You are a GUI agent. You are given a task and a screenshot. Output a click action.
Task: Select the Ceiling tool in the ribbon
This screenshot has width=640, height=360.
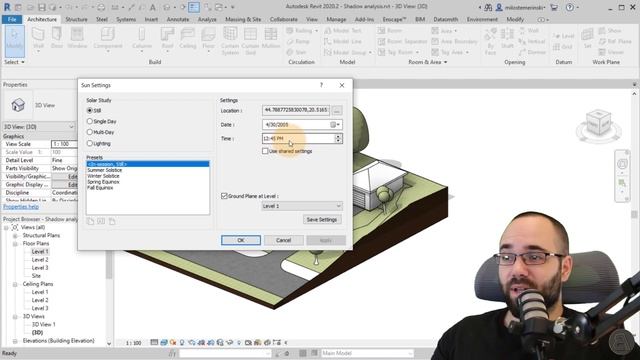187,38
